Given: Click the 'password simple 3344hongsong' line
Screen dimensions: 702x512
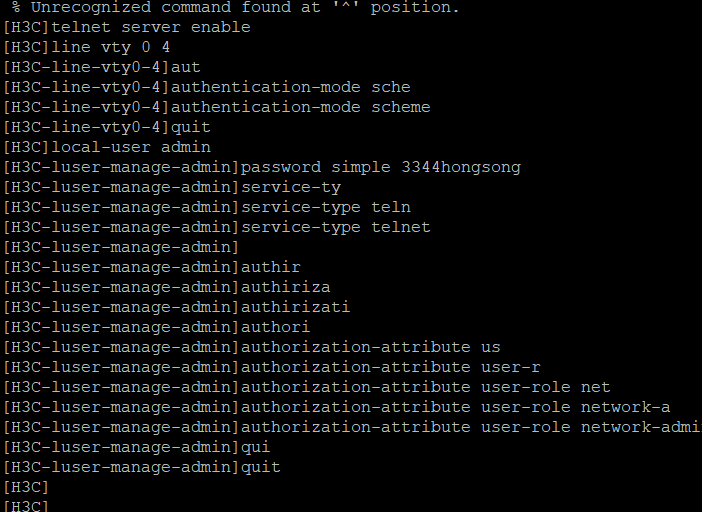Looking at the screenshot, I should pyautogui.click(x=380, y=167).
